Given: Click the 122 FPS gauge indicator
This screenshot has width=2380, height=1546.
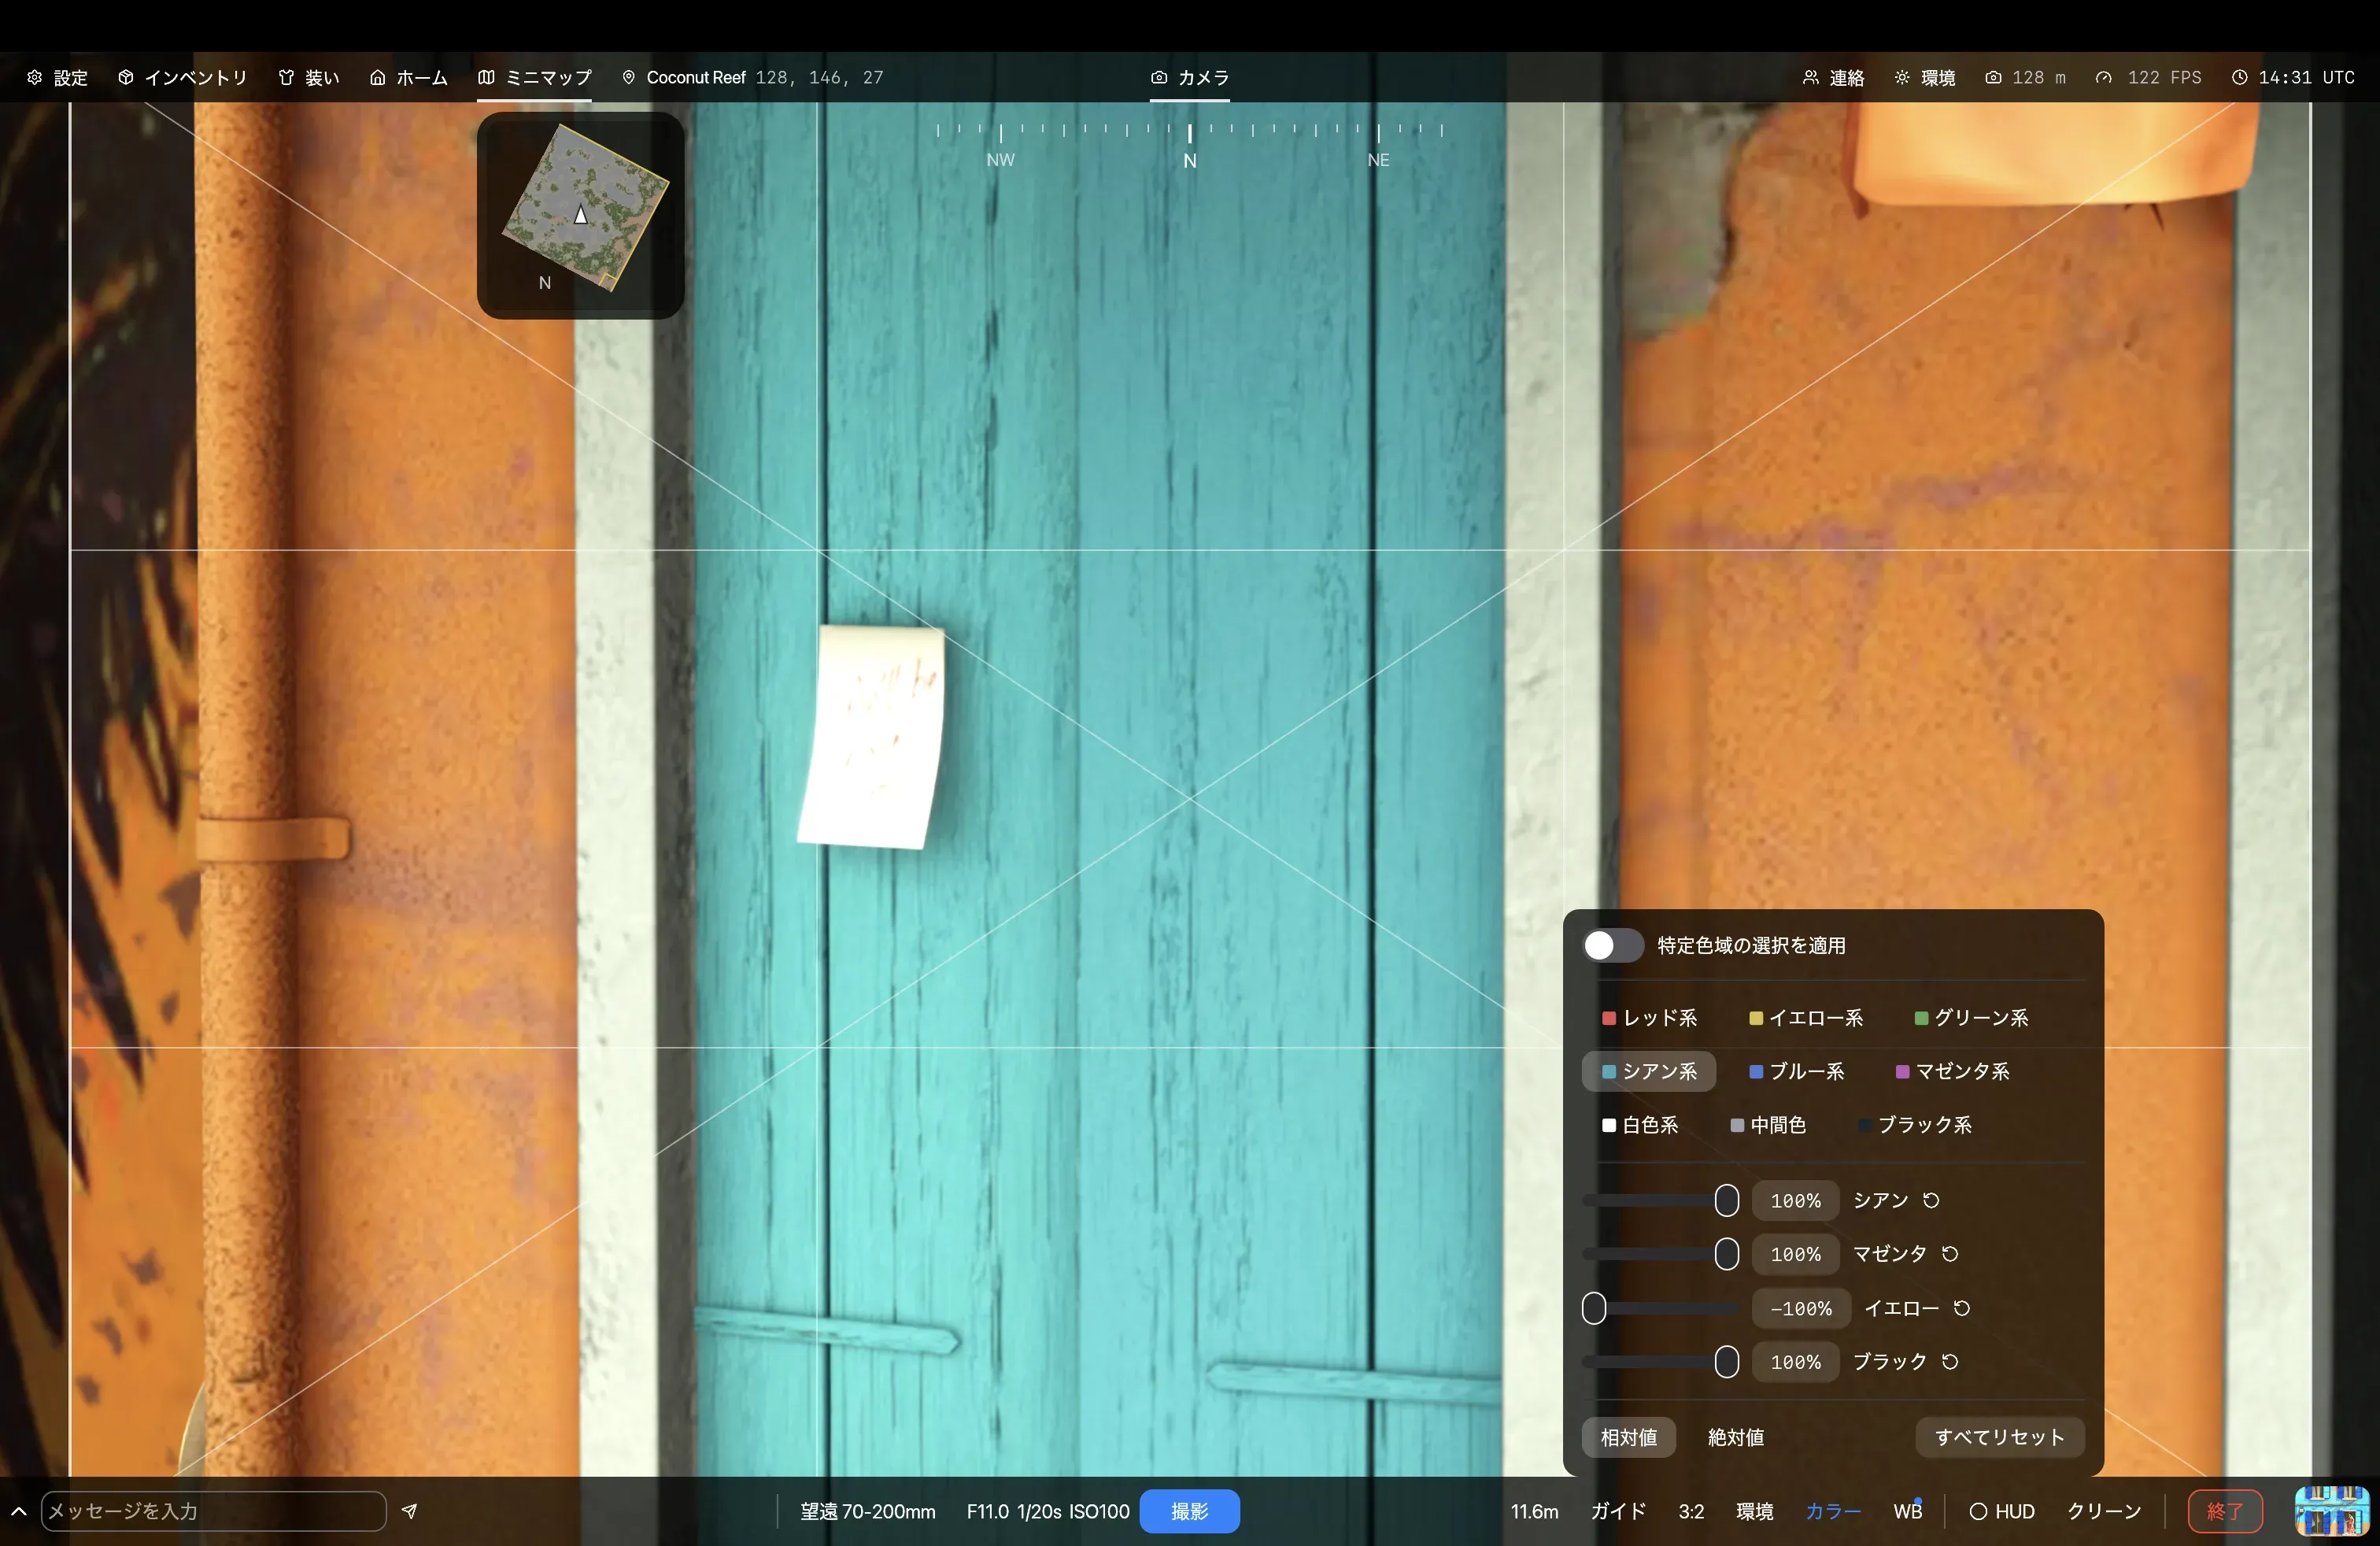Looking at the screenshot, I should tap(2148, 77).
